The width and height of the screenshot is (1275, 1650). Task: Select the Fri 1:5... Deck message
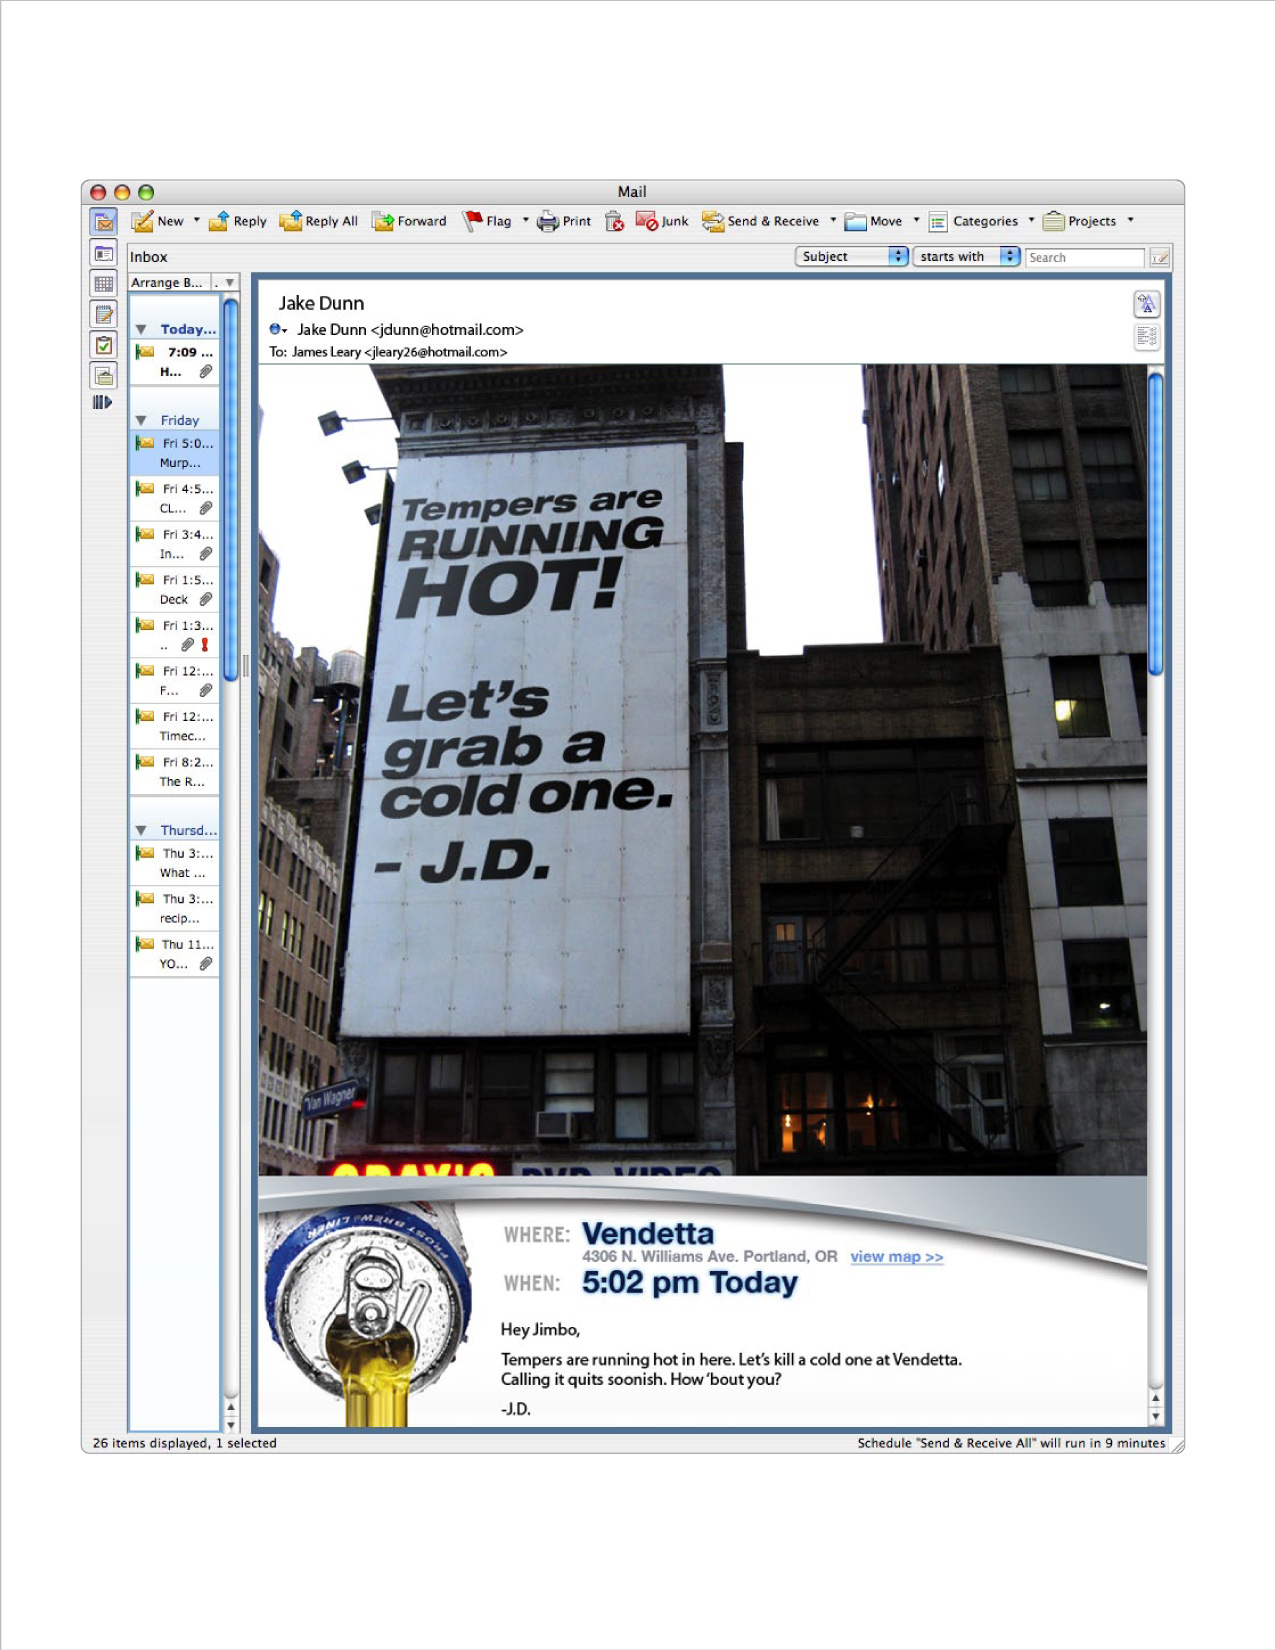(175, 589)
